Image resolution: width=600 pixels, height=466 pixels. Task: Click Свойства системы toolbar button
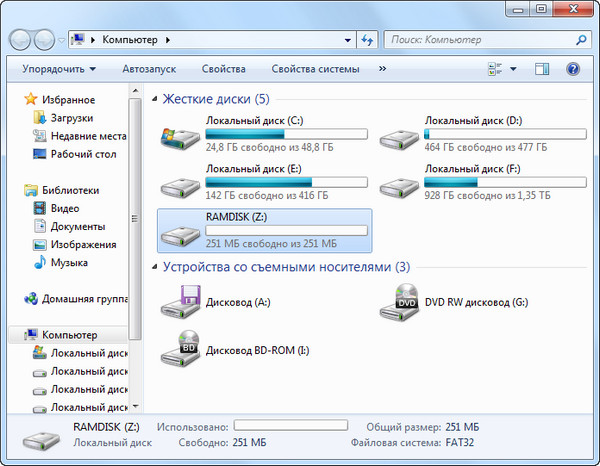(313, 69)
